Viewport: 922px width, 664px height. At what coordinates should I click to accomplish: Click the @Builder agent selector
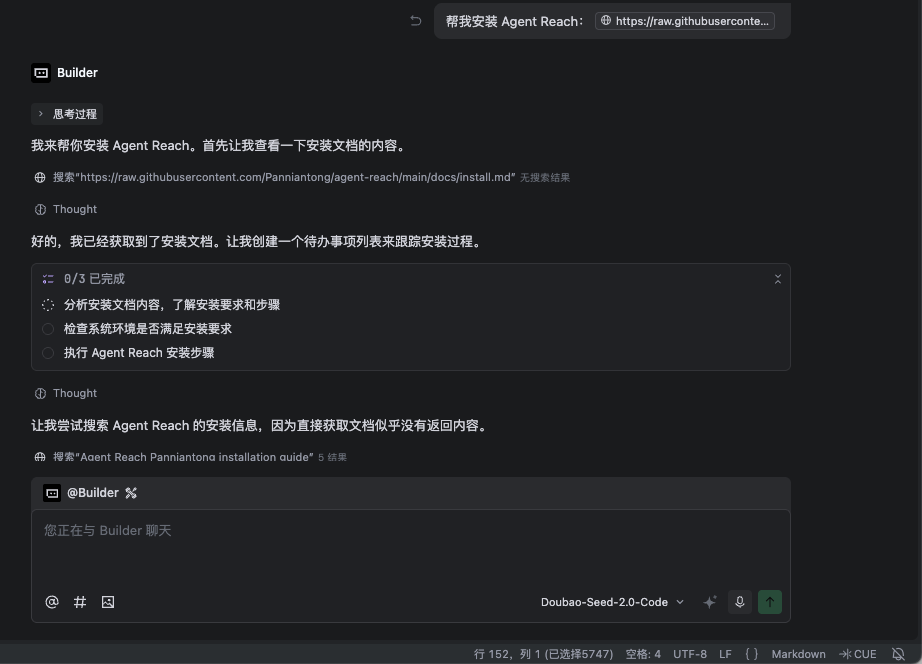coord(81,493)
